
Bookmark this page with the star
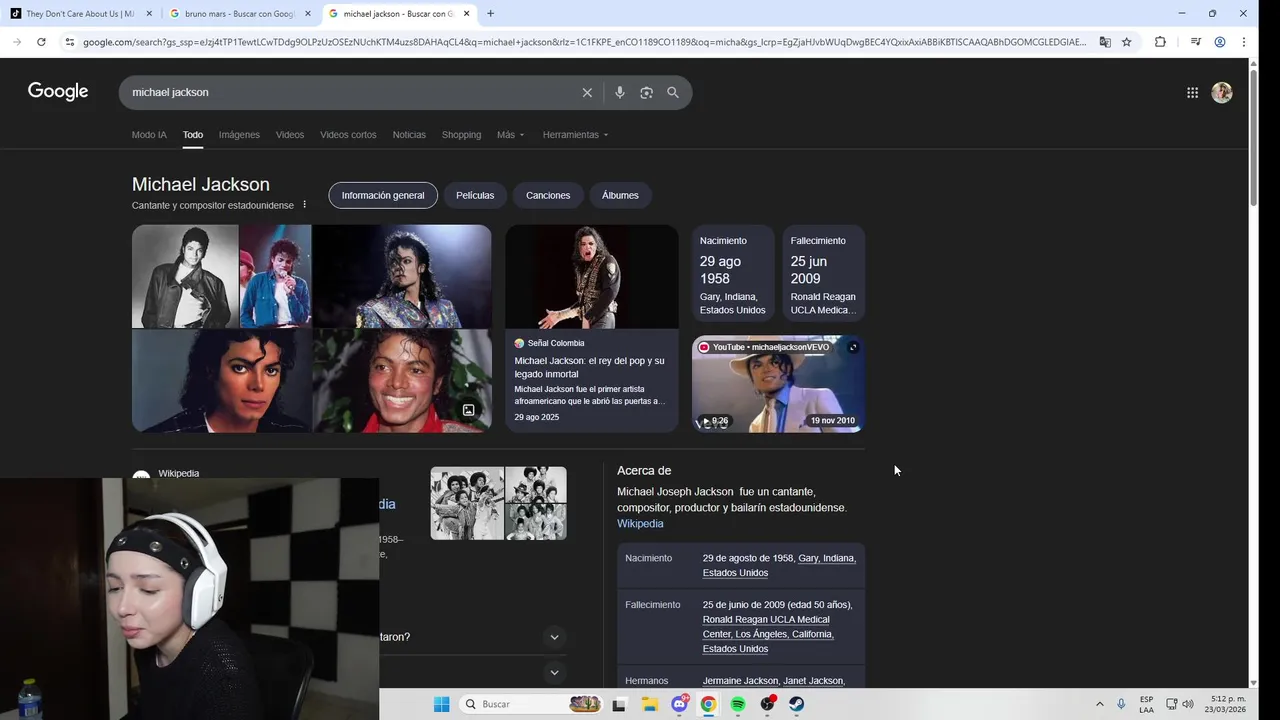pos(1127,42)
